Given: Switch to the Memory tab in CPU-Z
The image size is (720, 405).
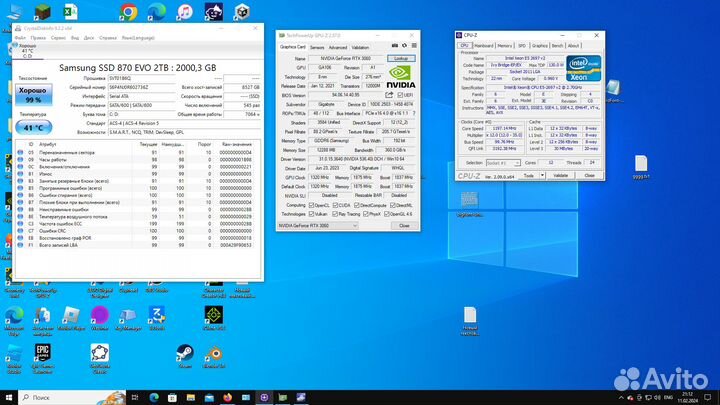Looking at the screenshot, I should 504,45.
